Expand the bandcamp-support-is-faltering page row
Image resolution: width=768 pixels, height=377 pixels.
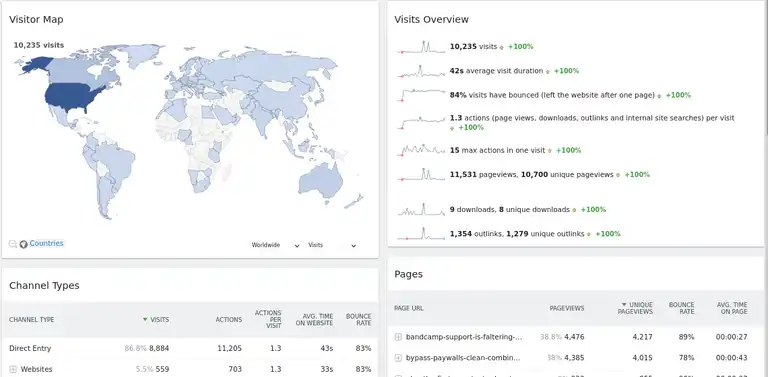(x=398, y=337)
